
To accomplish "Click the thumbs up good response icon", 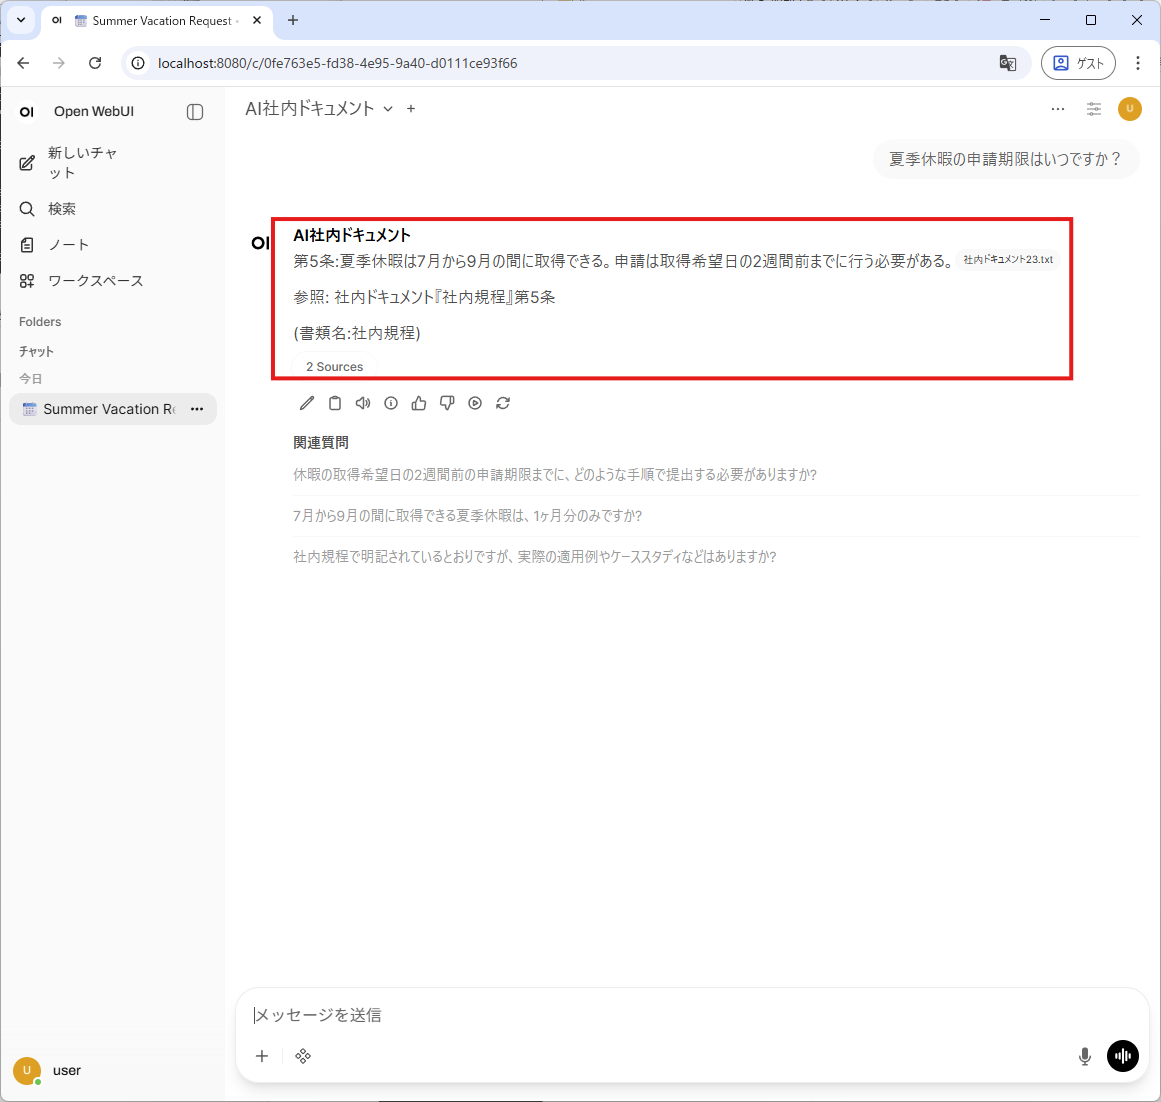I will [x=419, y=403].
